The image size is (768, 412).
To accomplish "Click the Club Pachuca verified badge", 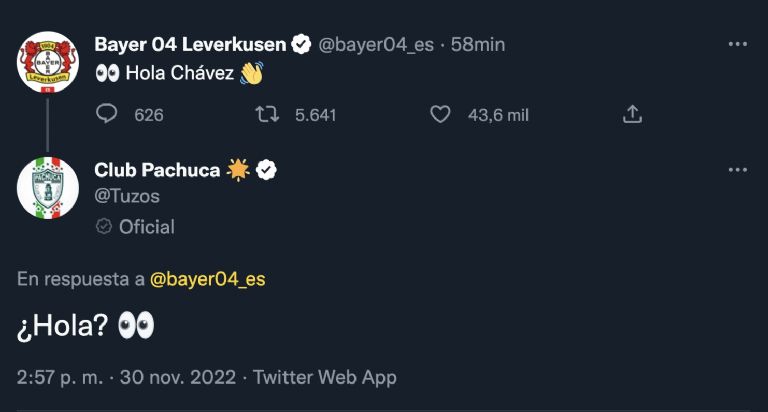I will [266, 170].
